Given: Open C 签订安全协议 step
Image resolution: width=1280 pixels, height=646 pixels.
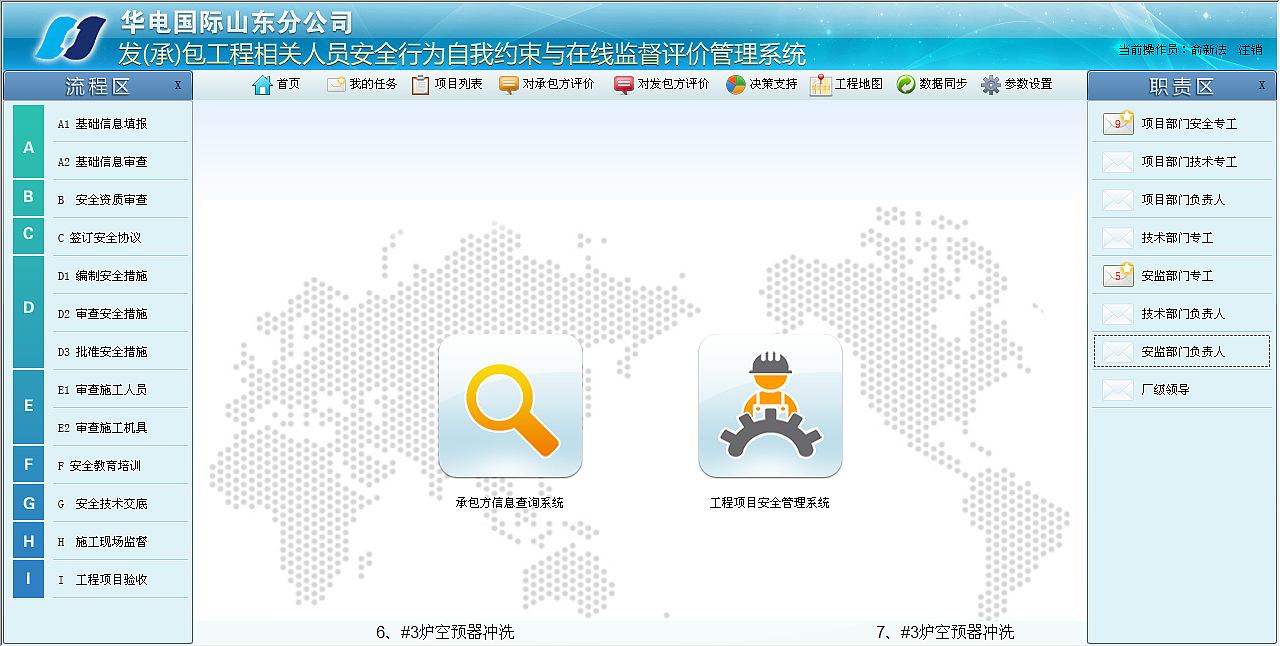Looking at the screenshot, I should tap(100, 238).
